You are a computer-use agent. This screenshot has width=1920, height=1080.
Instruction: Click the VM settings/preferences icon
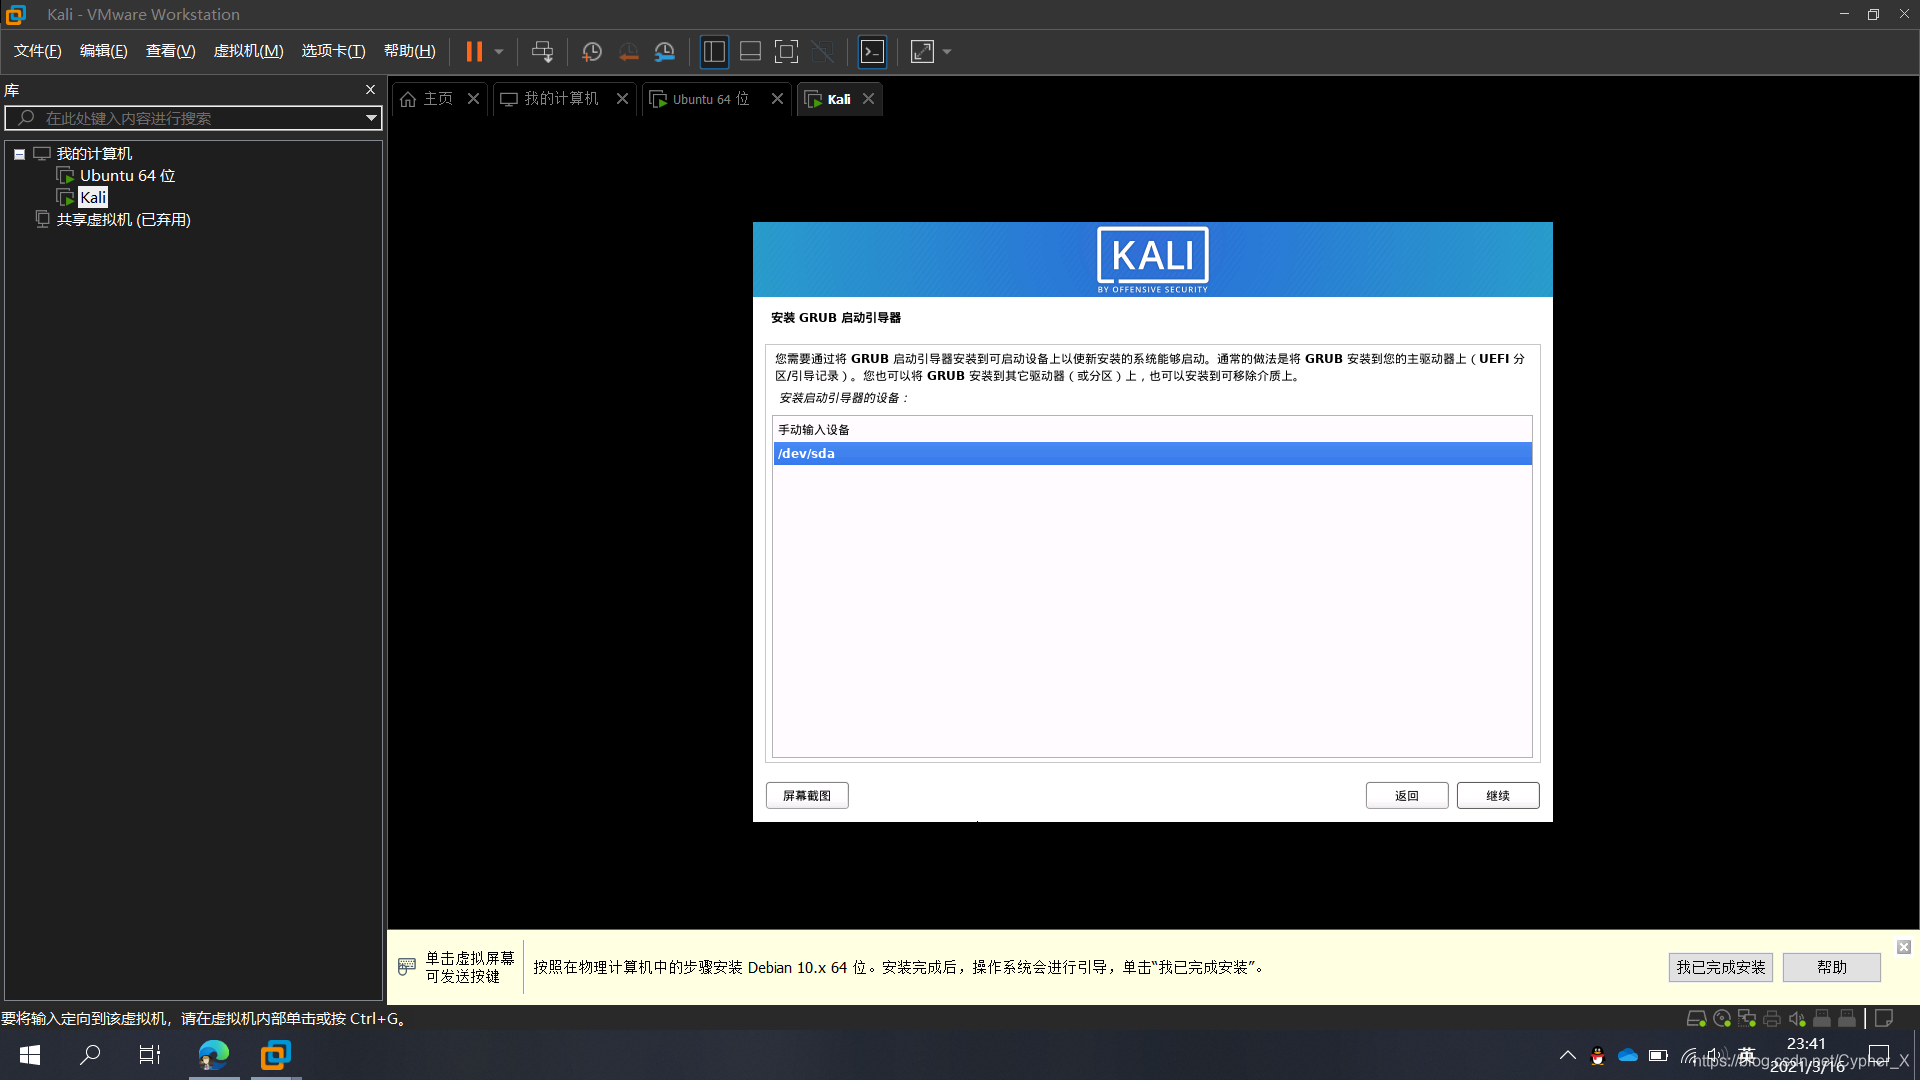tap(666, 51)
